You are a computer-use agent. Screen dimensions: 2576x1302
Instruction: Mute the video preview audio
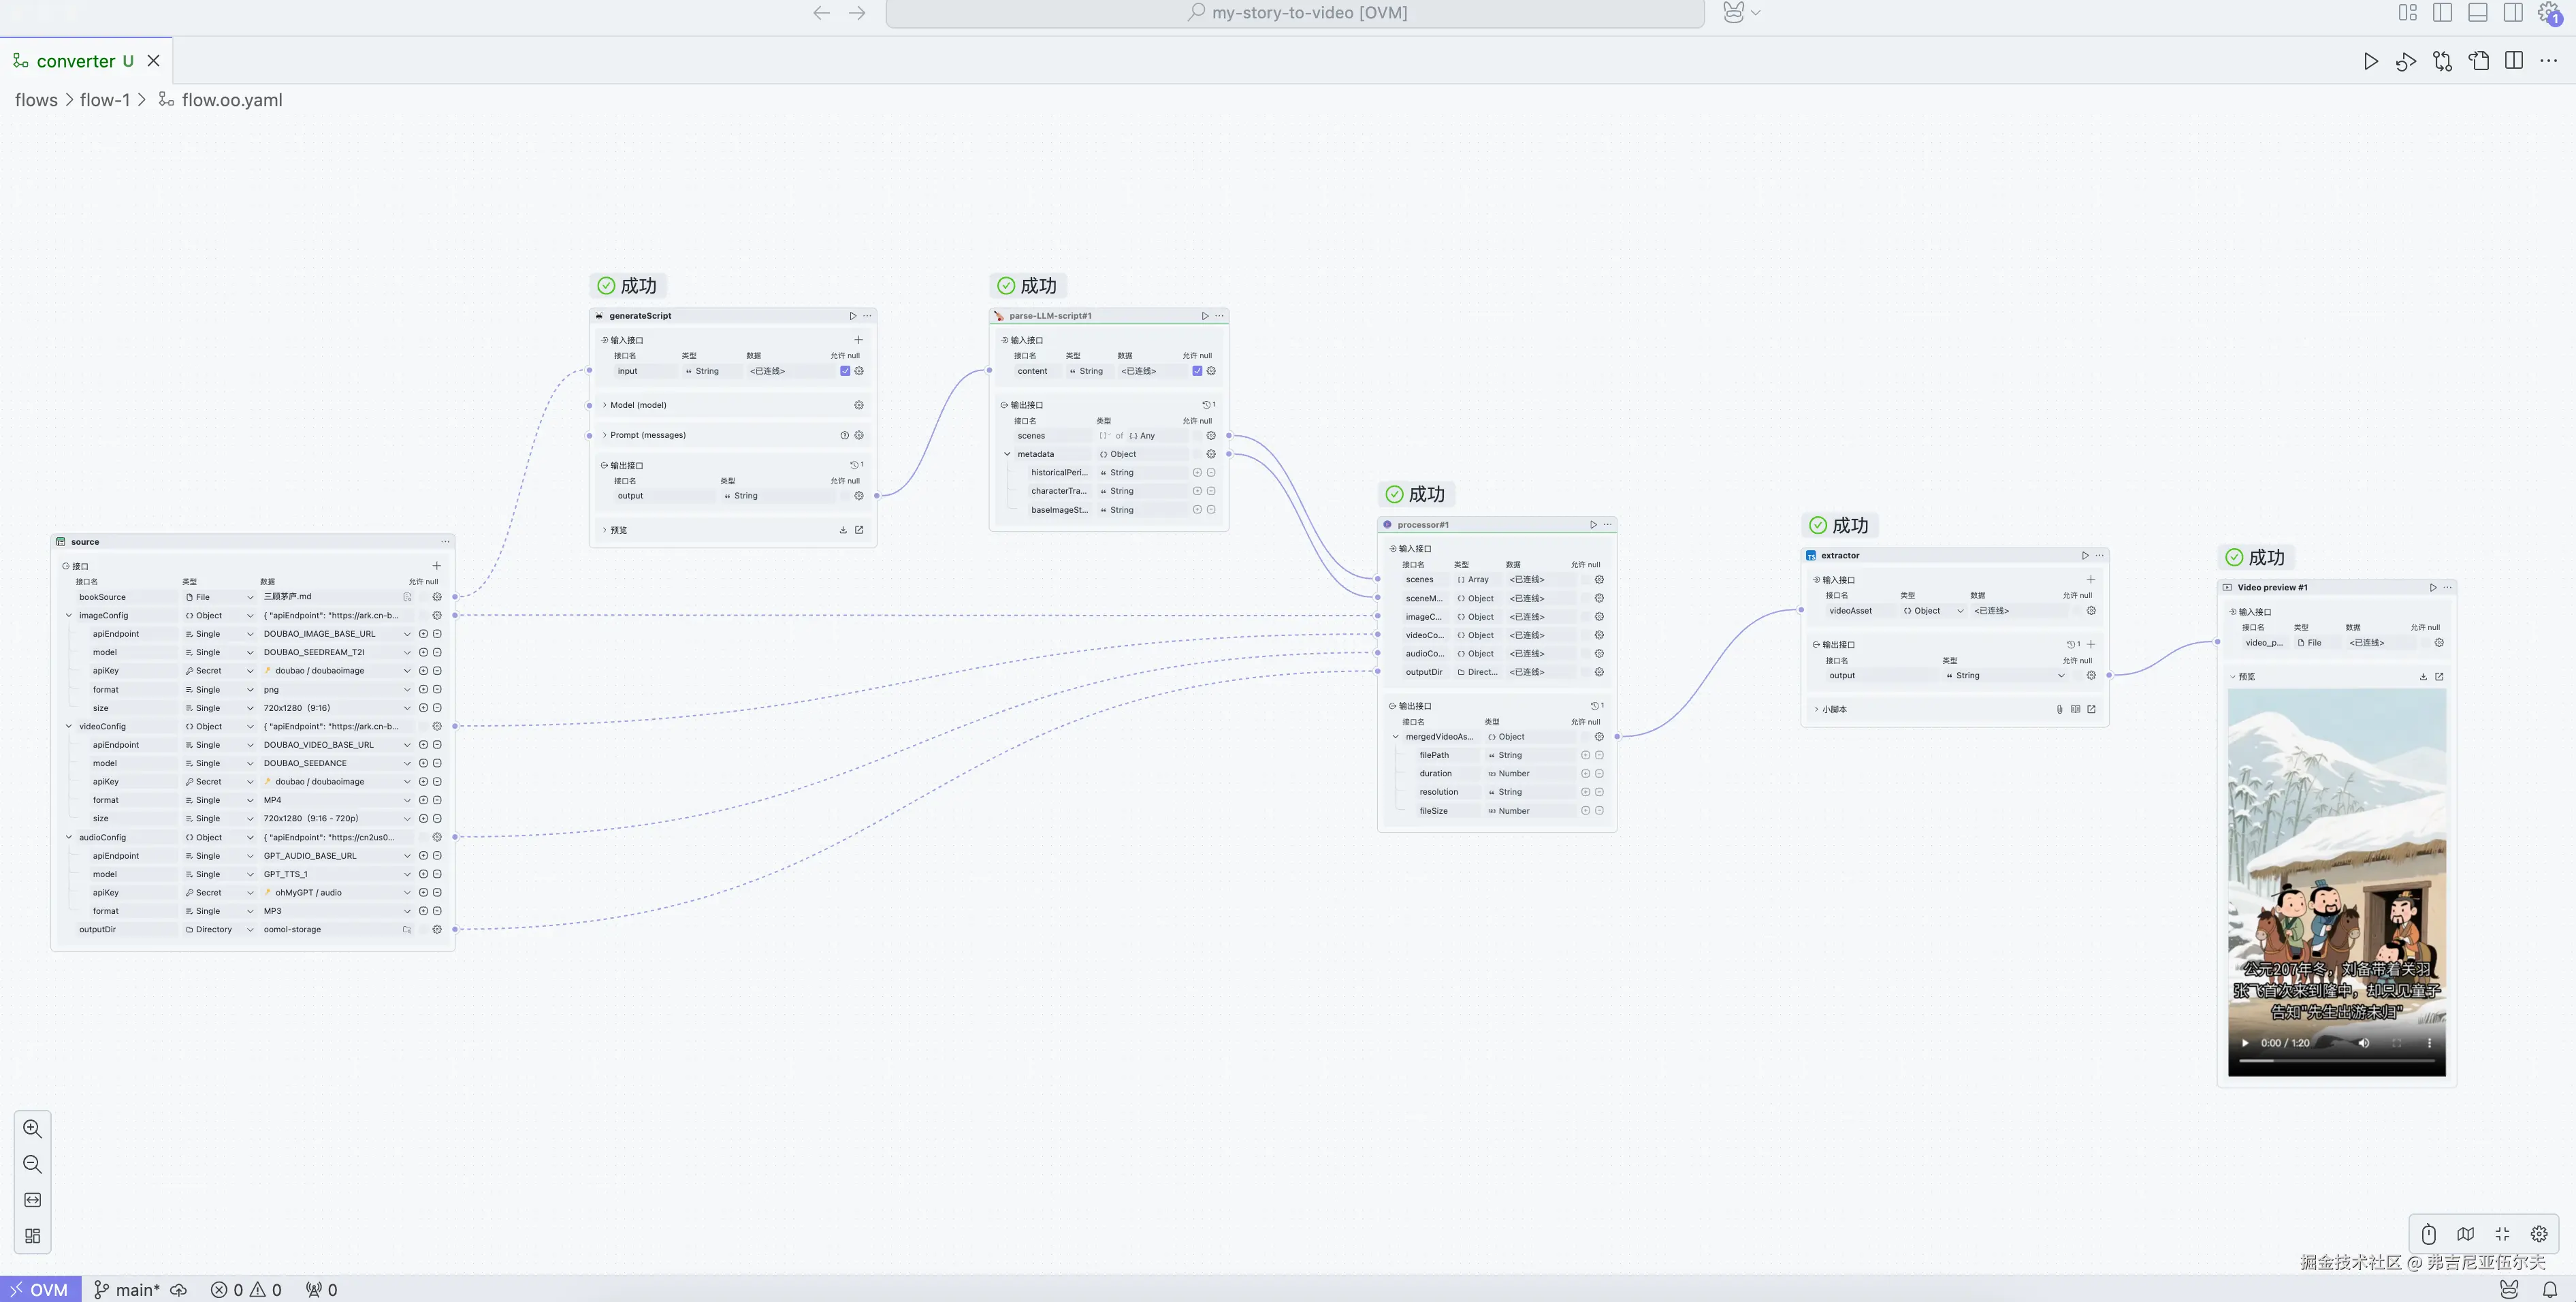(2364, 1043)
